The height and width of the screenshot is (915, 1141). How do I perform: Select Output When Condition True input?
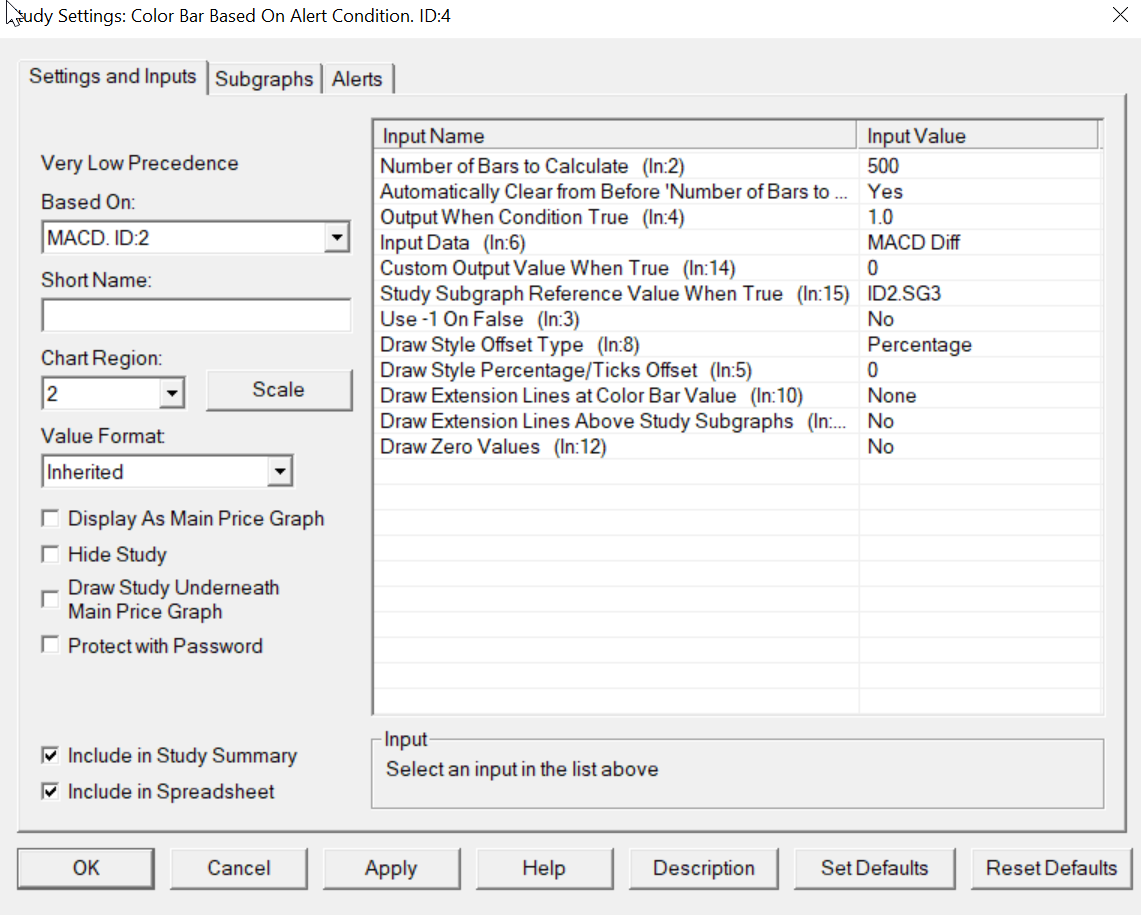tap(738, 217)
